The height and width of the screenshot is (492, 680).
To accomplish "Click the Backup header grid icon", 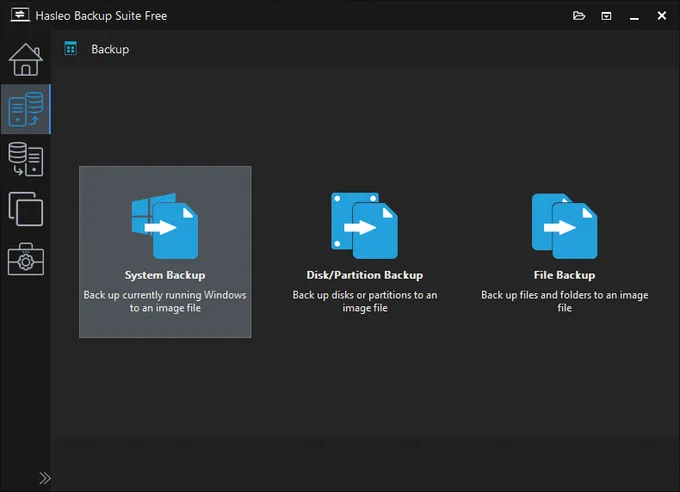I will 70,49.
